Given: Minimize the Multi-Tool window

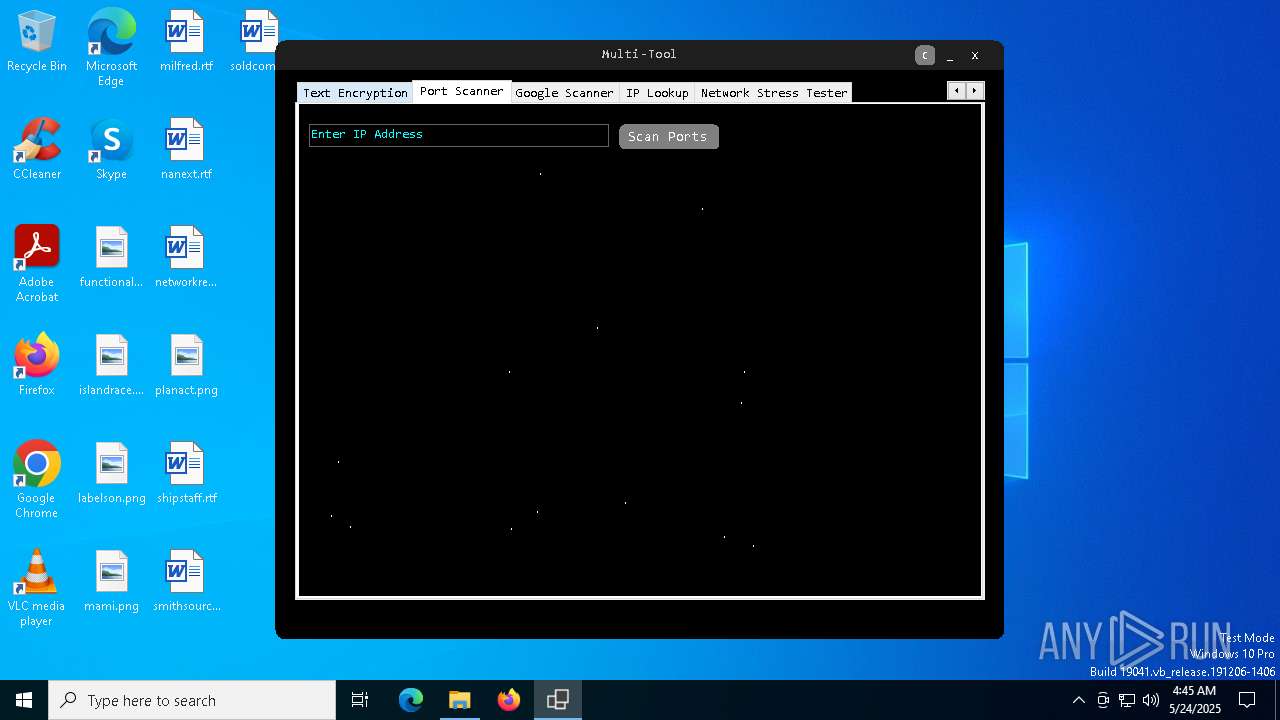Looking at the screenshot, I should 950,56.
